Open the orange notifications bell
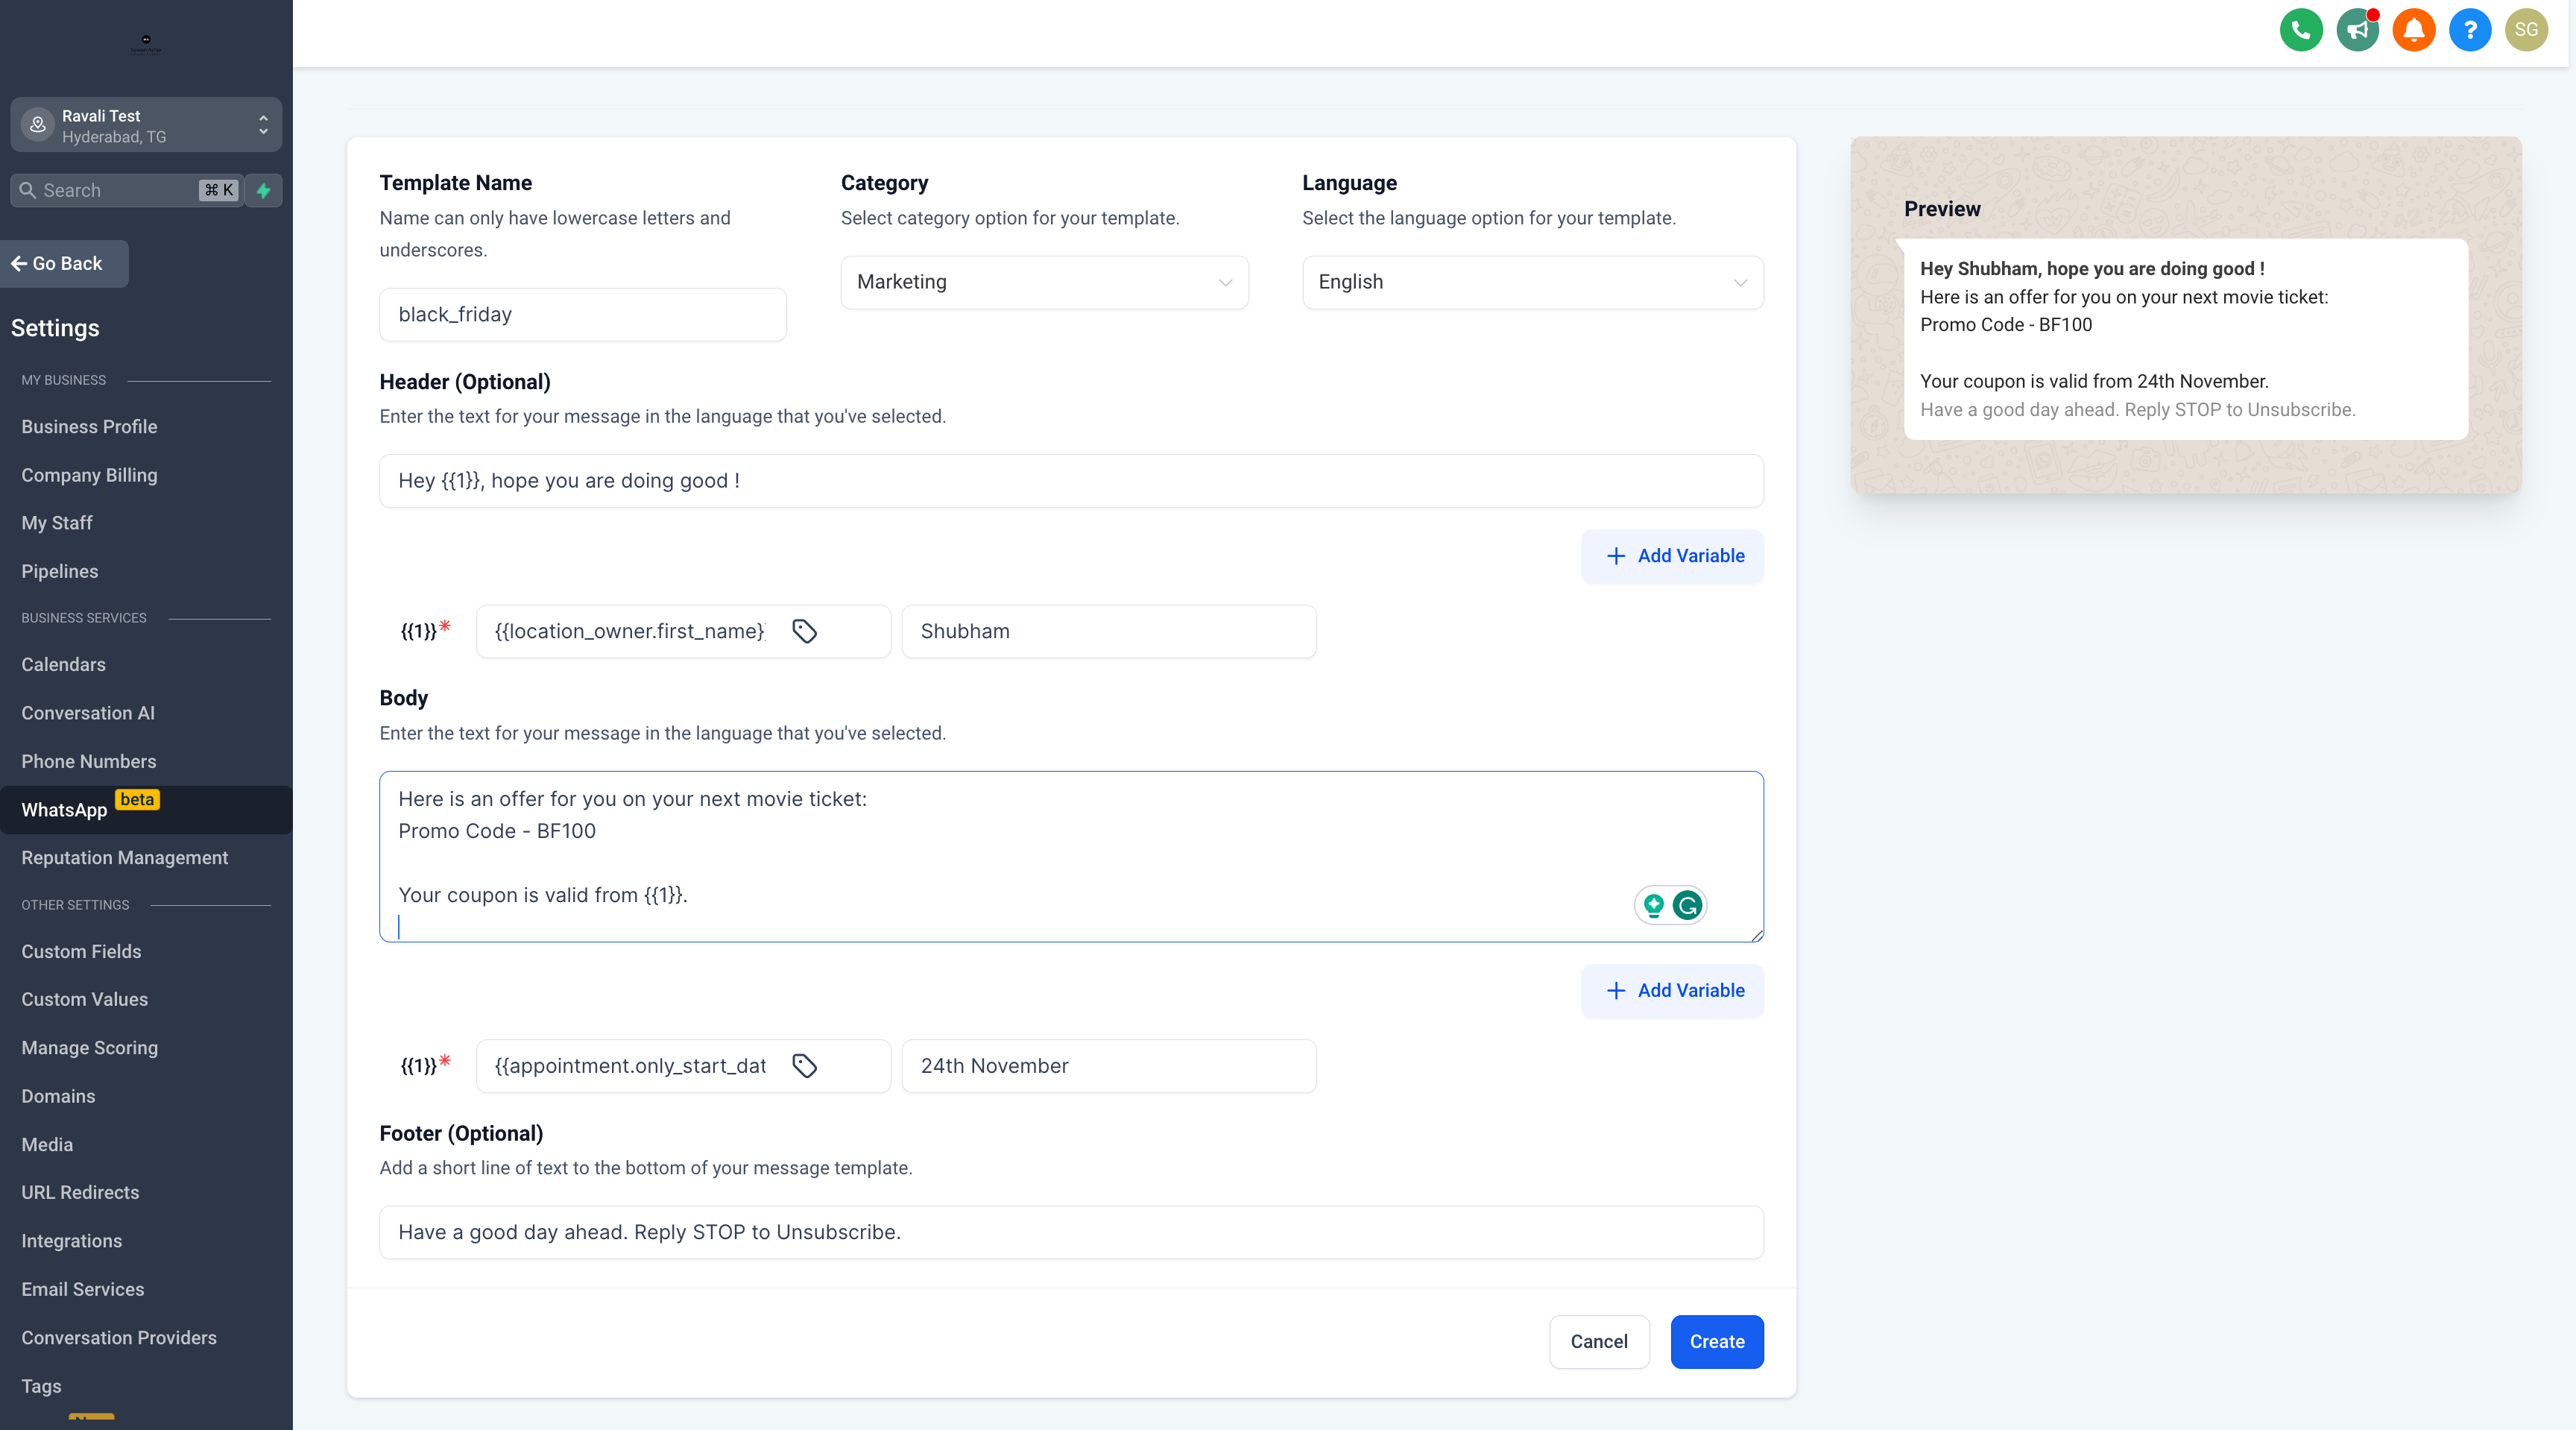2576x1430 pixels. 2413,30
